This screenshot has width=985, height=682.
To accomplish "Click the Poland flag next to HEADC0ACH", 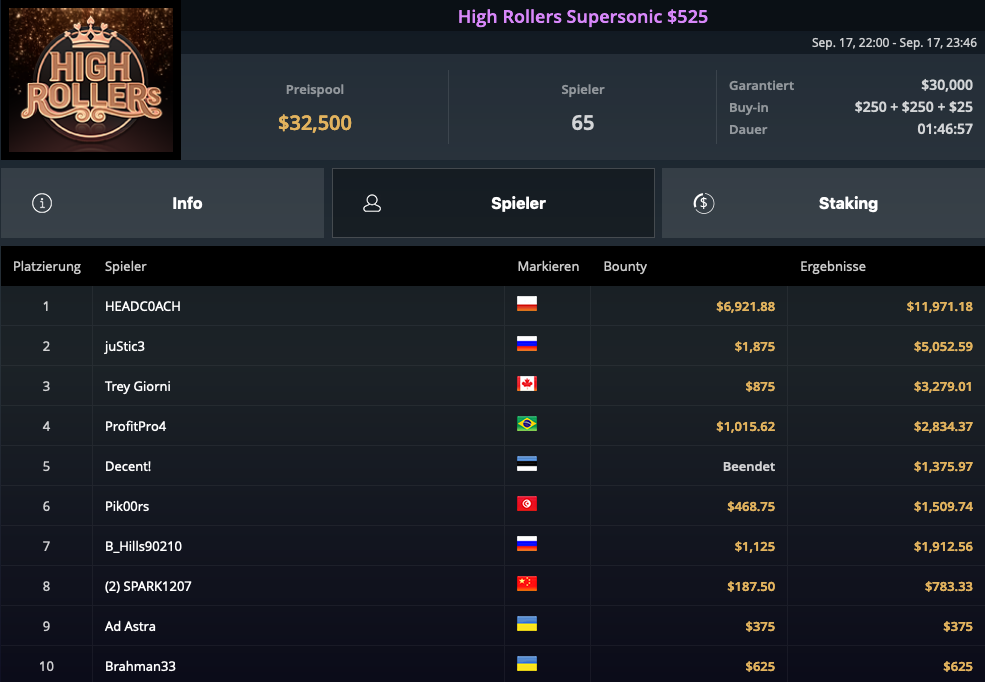I will 527,305.
